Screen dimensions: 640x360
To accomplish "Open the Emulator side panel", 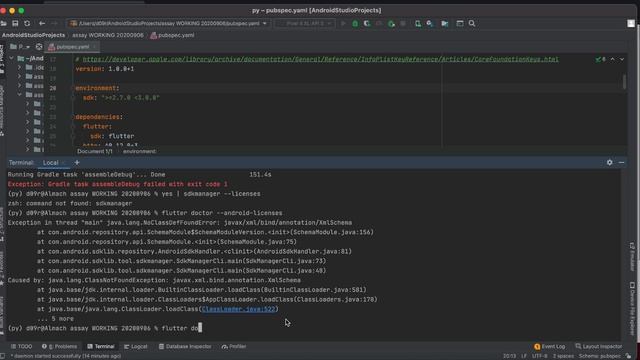I will (x=632, y=257).
